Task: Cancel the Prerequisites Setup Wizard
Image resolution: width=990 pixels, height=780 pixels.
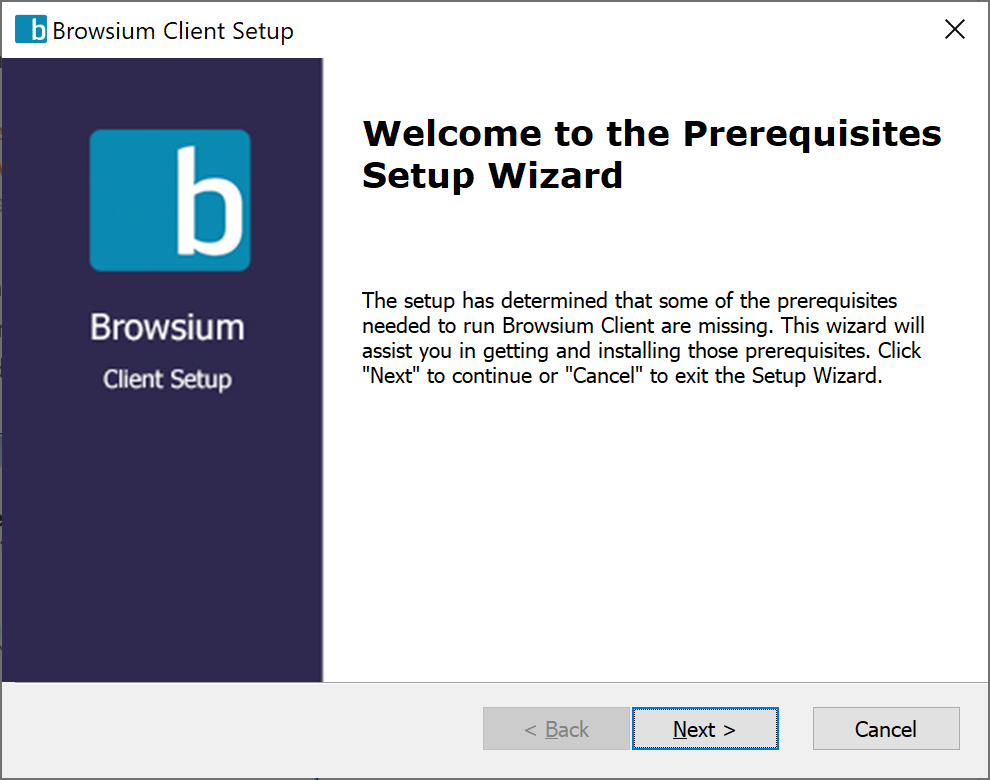Action: [x=885, y=729]
